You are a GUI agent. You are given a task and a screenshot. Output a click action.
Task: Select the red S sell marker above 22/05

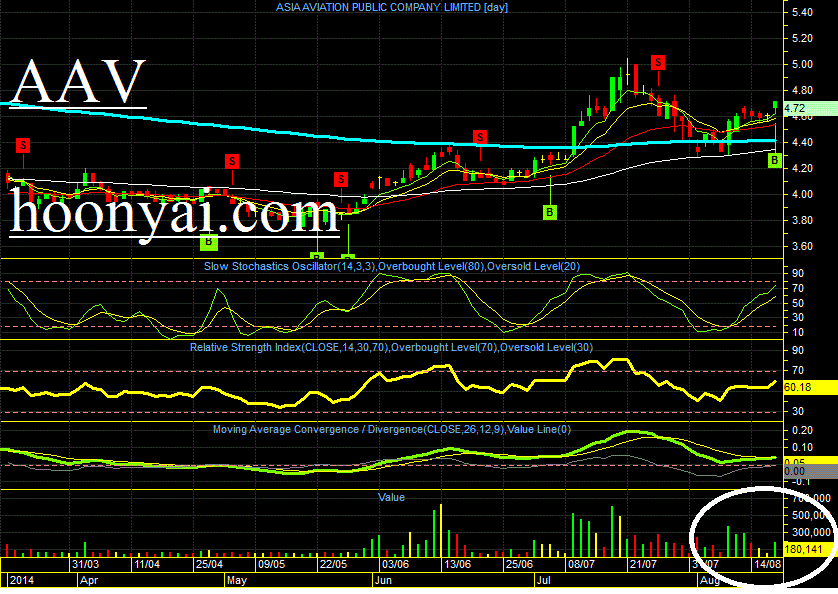pos(341,180)
